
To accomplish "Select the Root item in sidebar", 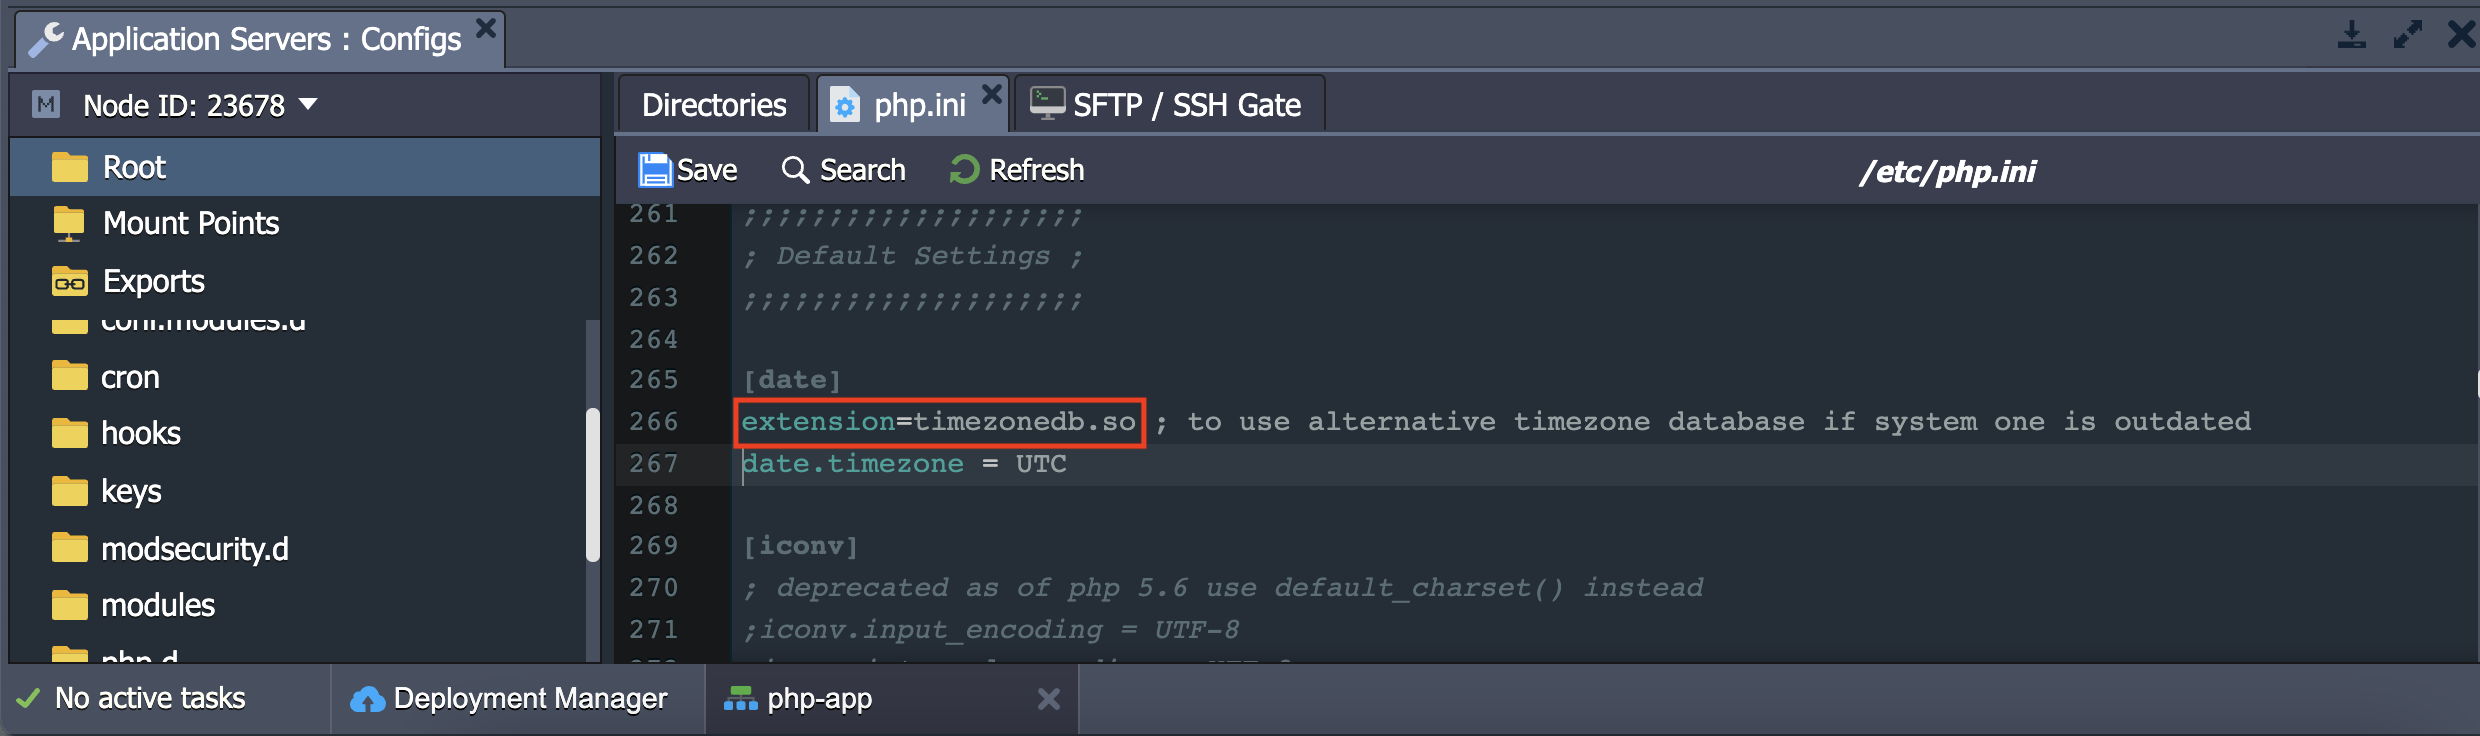I will coord(305,167).
